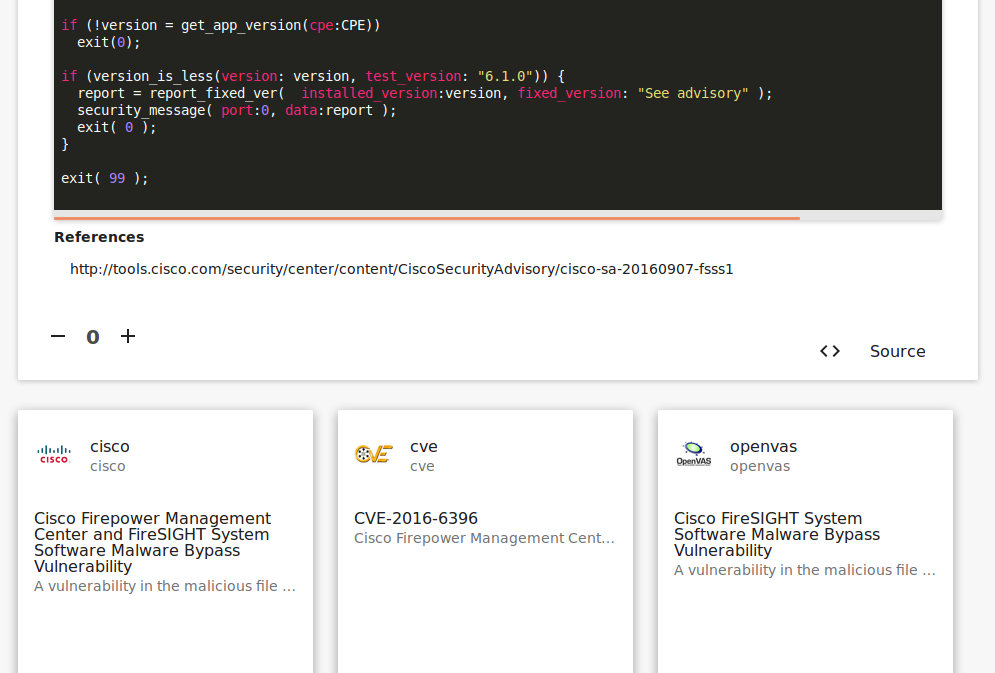Click the 'security_message( port:0, data:report )' line
Screen dimensions: 995x673
237,110
